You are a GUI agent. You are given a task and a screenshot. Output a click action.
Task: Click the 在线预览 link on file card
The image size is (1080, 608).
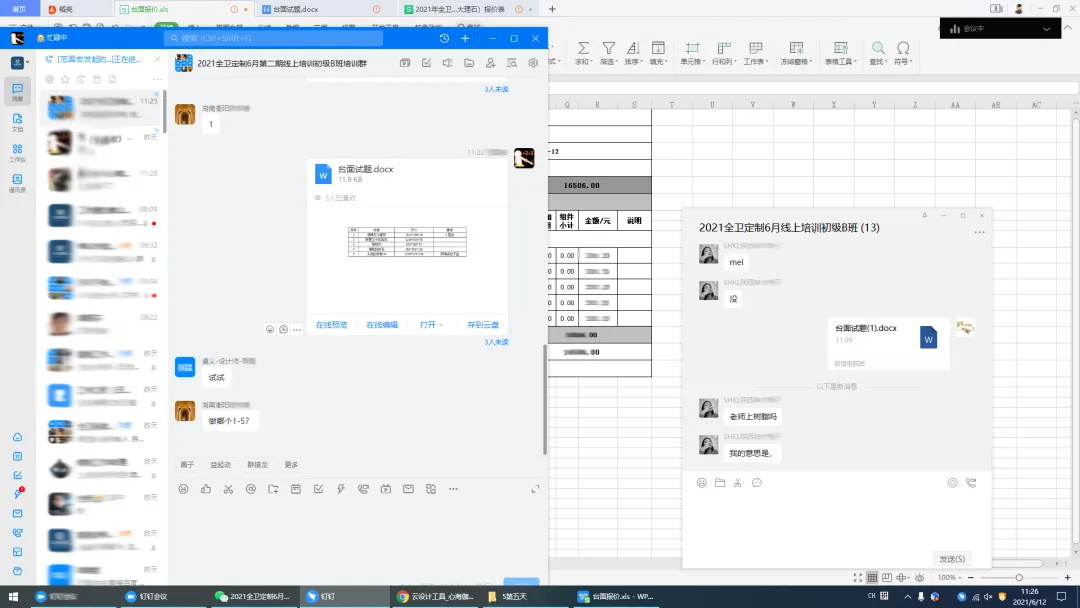331,325
